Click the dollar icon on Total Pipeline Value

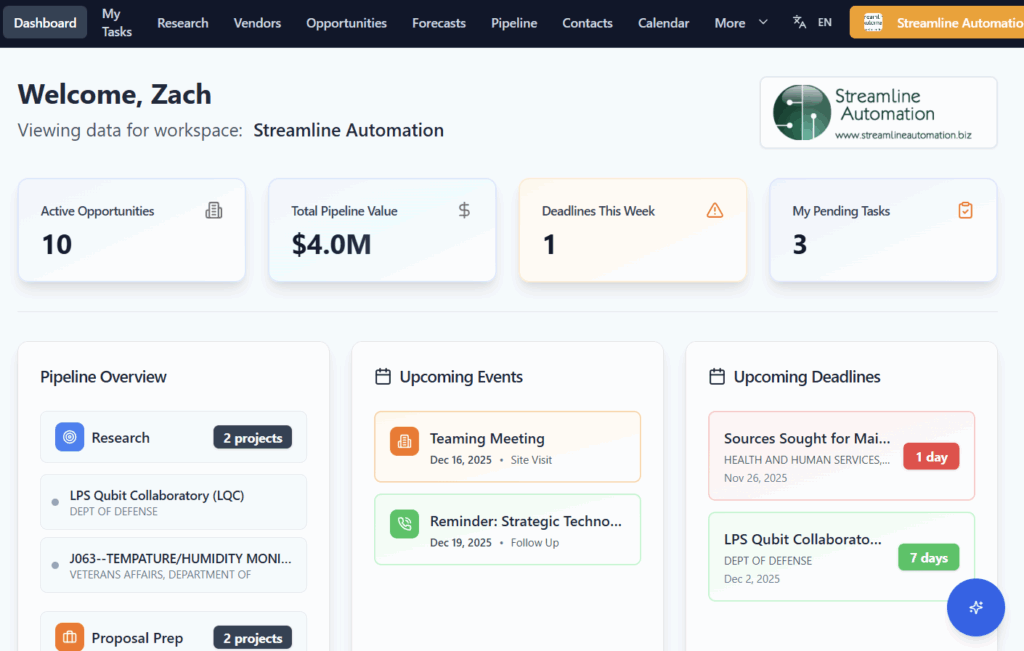click(464, 210)
